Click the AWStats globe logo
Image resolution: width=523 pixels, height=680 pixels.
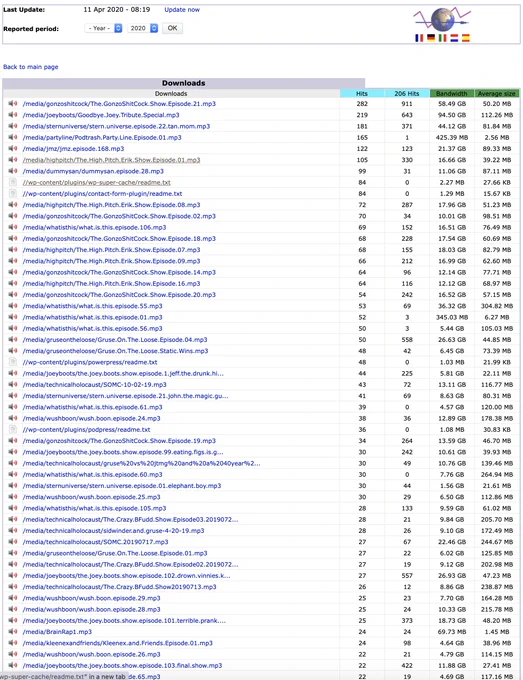pos(442,20)
